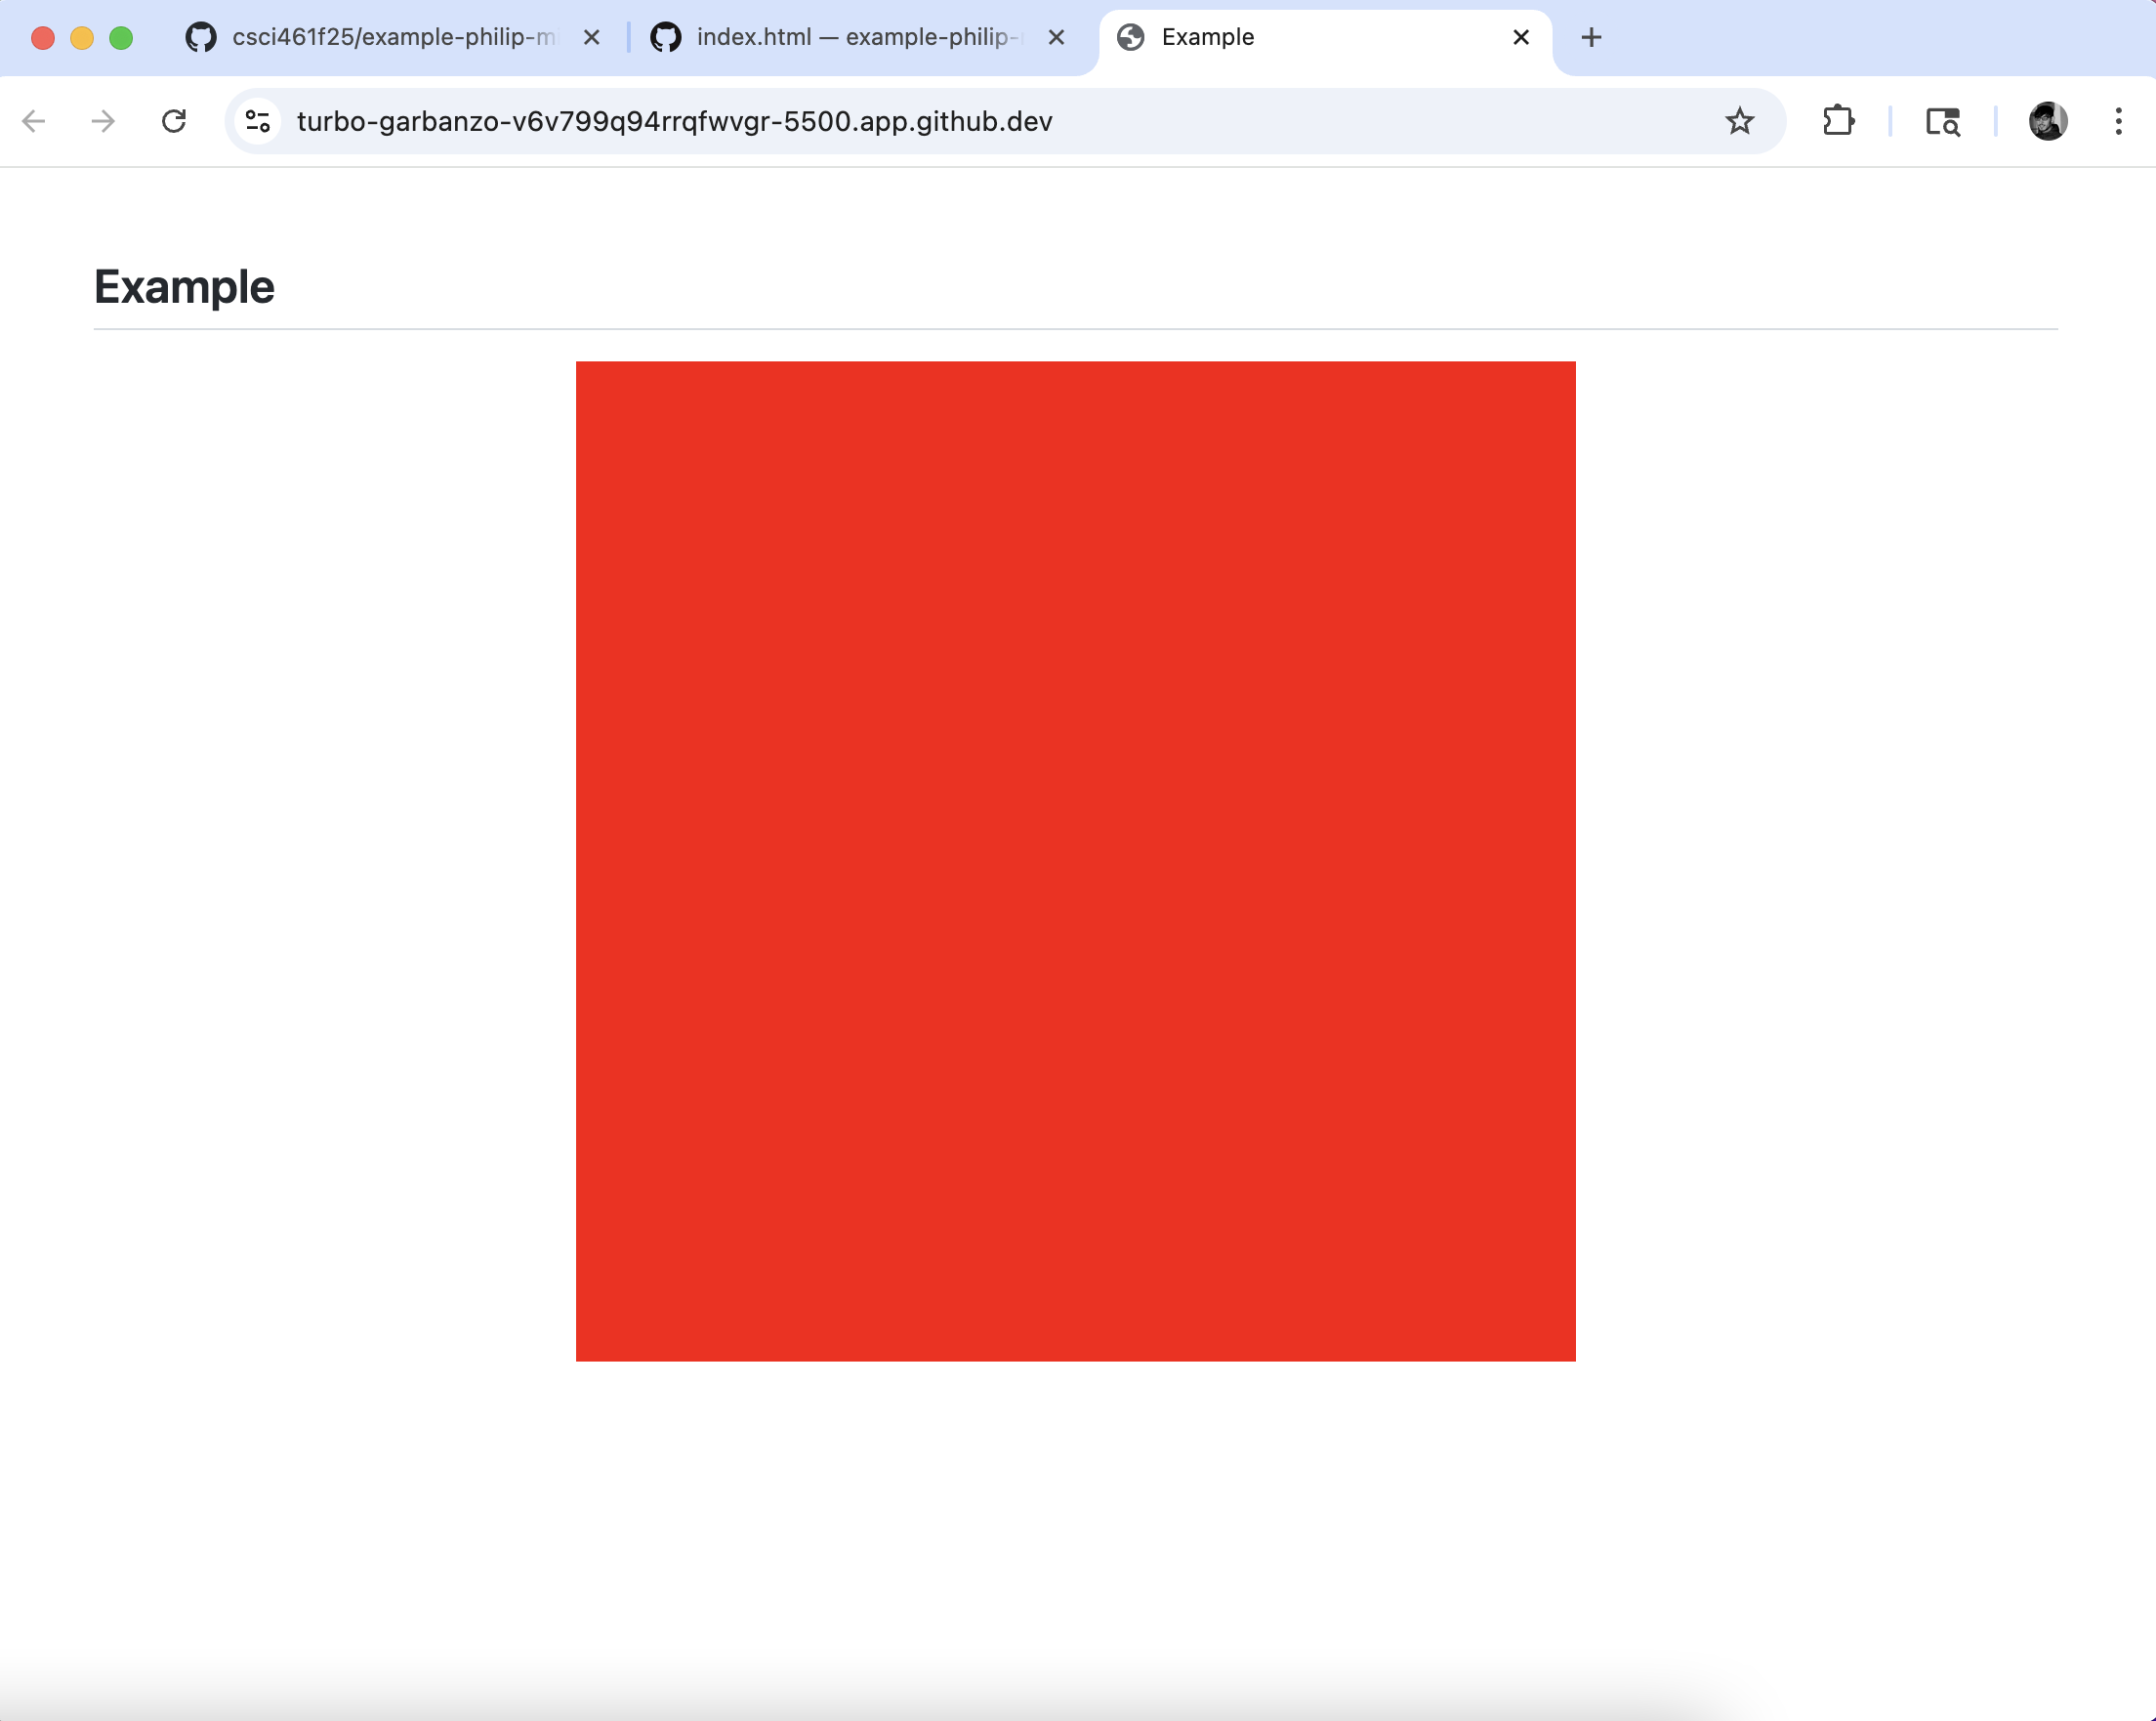Image resolution: width=2156 pixels, height=1721 pixels.
Task: Open the Chrome three-dot menu
Action: tap(2118, 121)
